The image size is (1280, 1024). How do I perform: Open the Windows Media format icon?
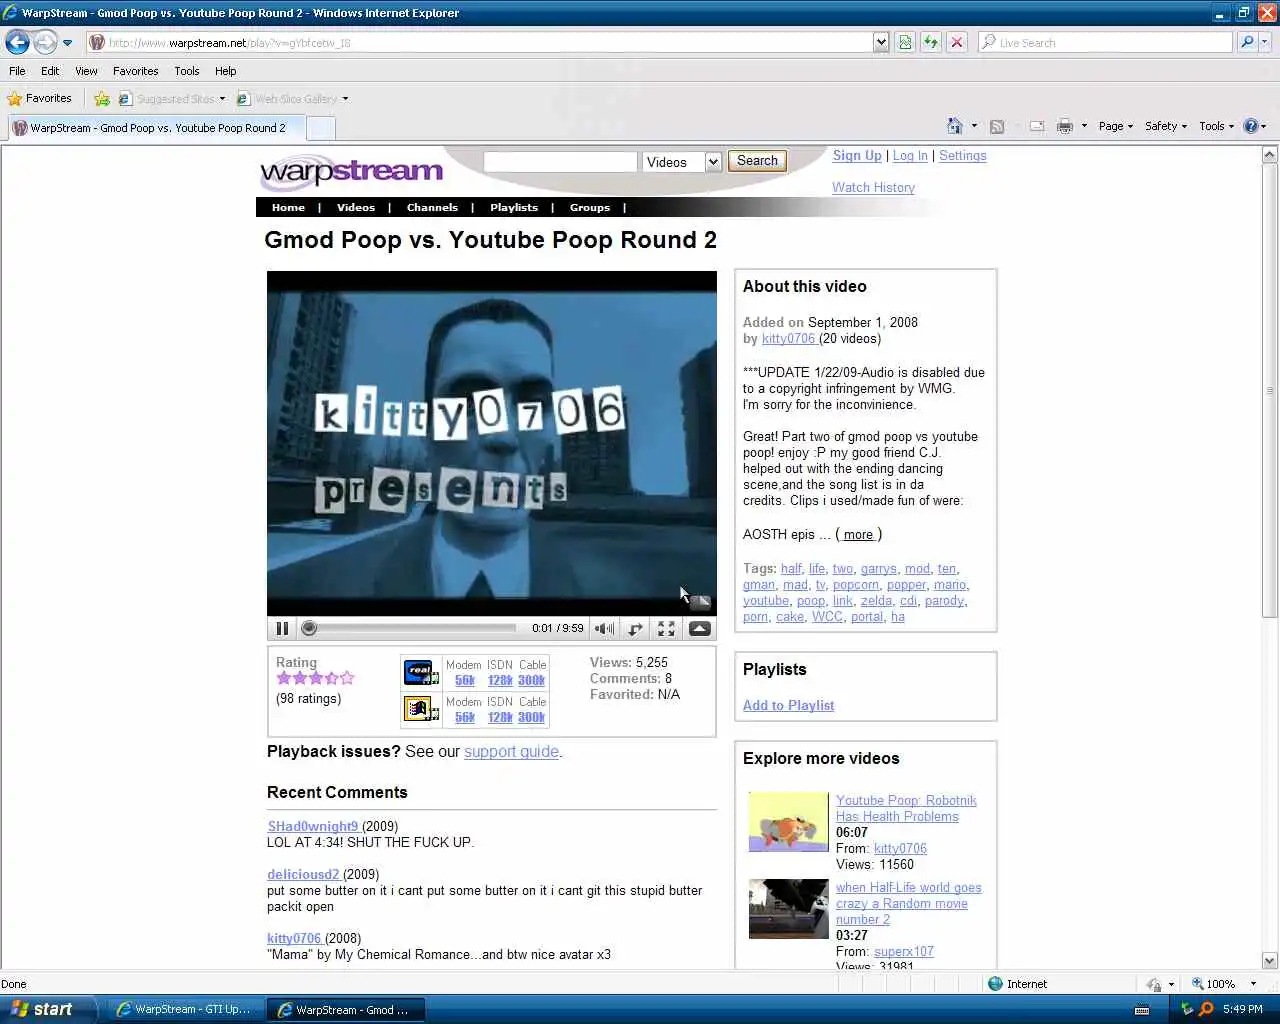420,709
